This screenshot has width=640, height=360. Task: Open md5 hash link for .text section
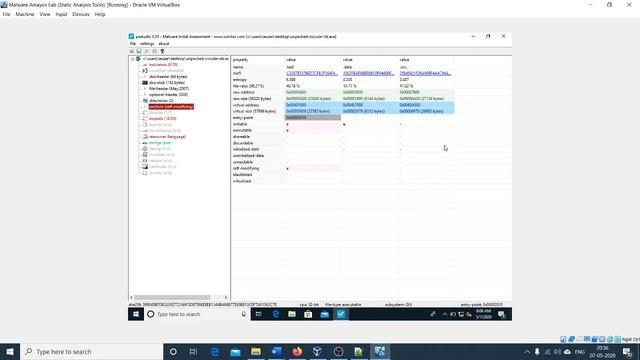[x=312, y=73]
